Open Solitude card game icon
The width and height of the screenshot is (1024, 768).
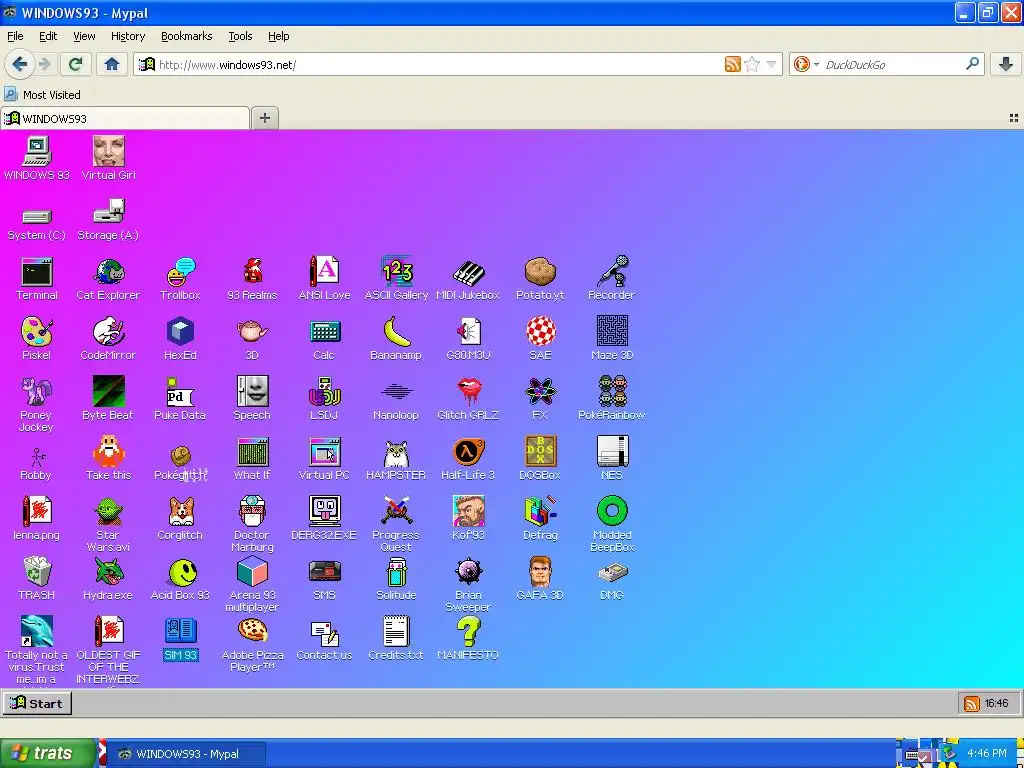[396, 572]
